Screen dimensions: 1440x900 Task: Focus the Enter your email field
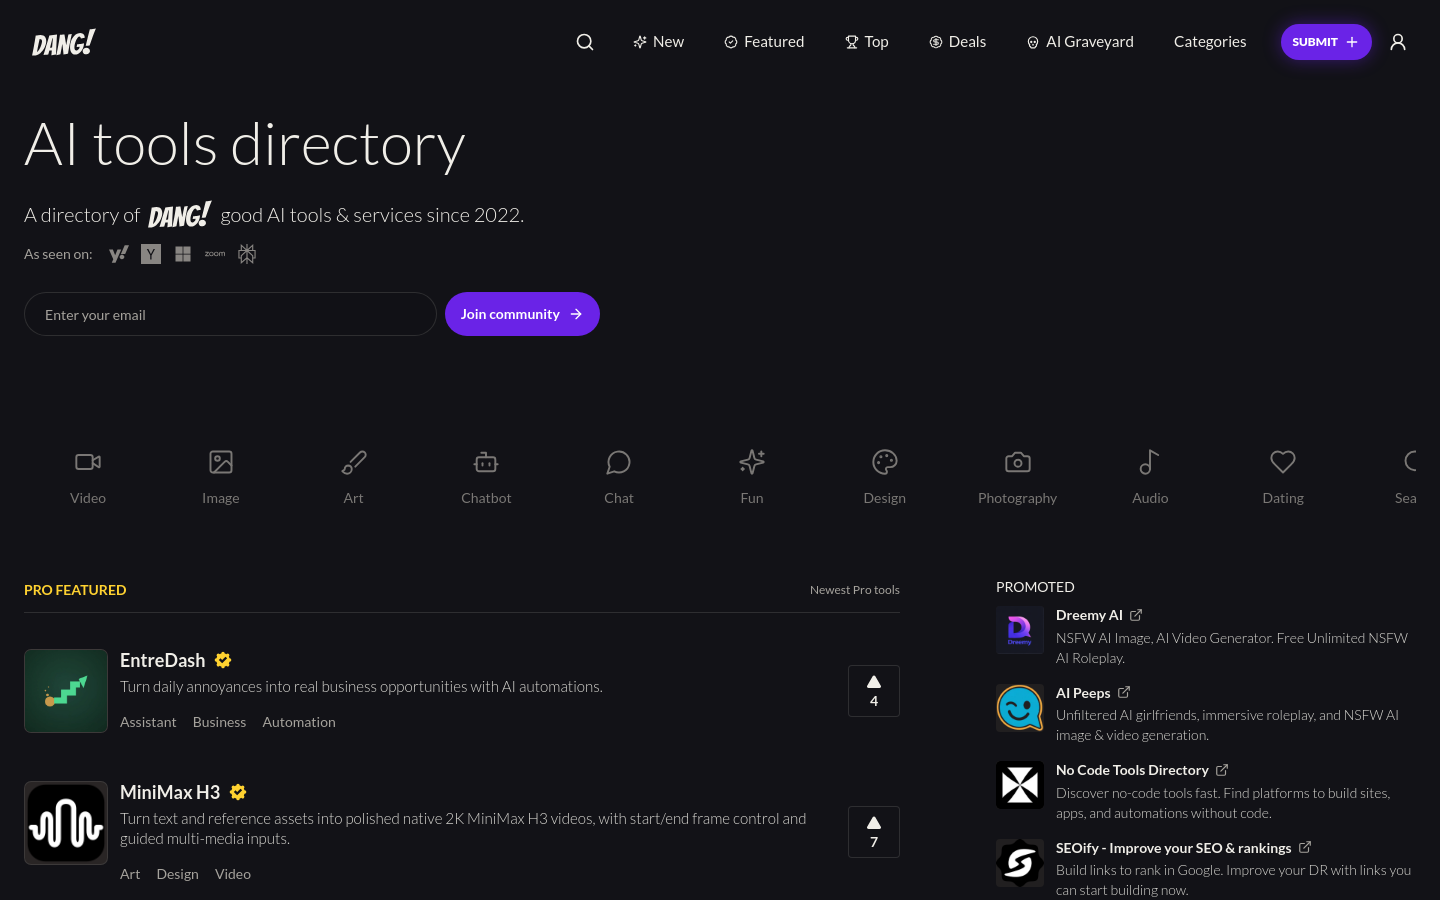click(230, 314)
